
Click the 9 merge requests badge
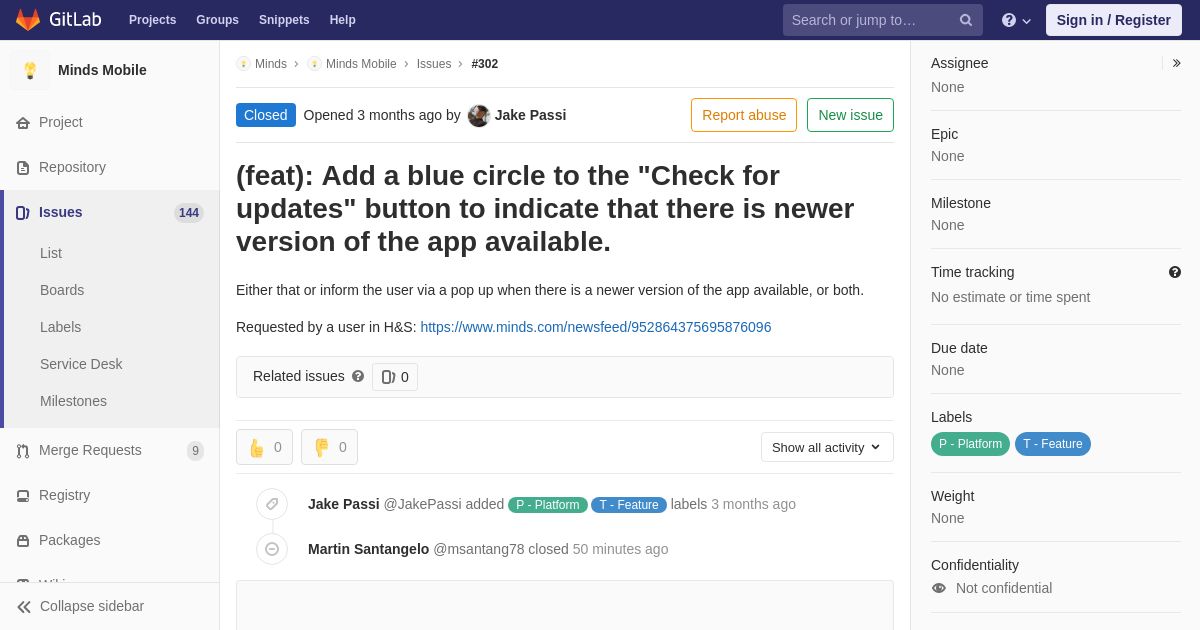click(x=195, y=451)
